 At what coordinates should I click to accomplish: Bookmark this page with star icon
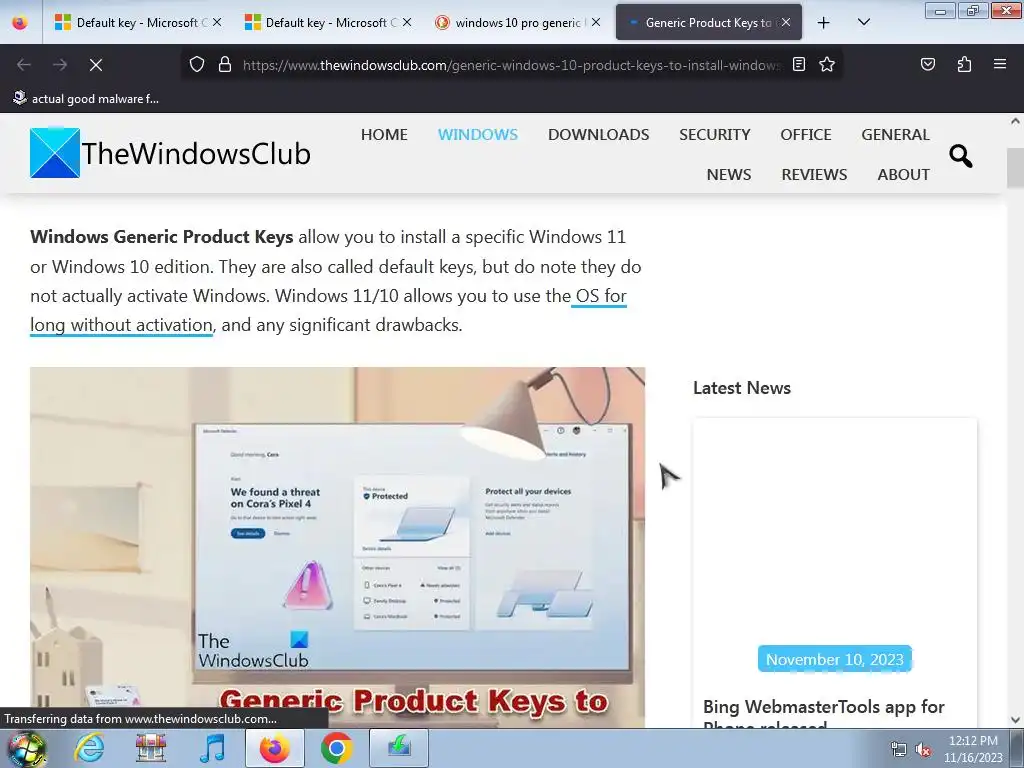click(827, 65)
